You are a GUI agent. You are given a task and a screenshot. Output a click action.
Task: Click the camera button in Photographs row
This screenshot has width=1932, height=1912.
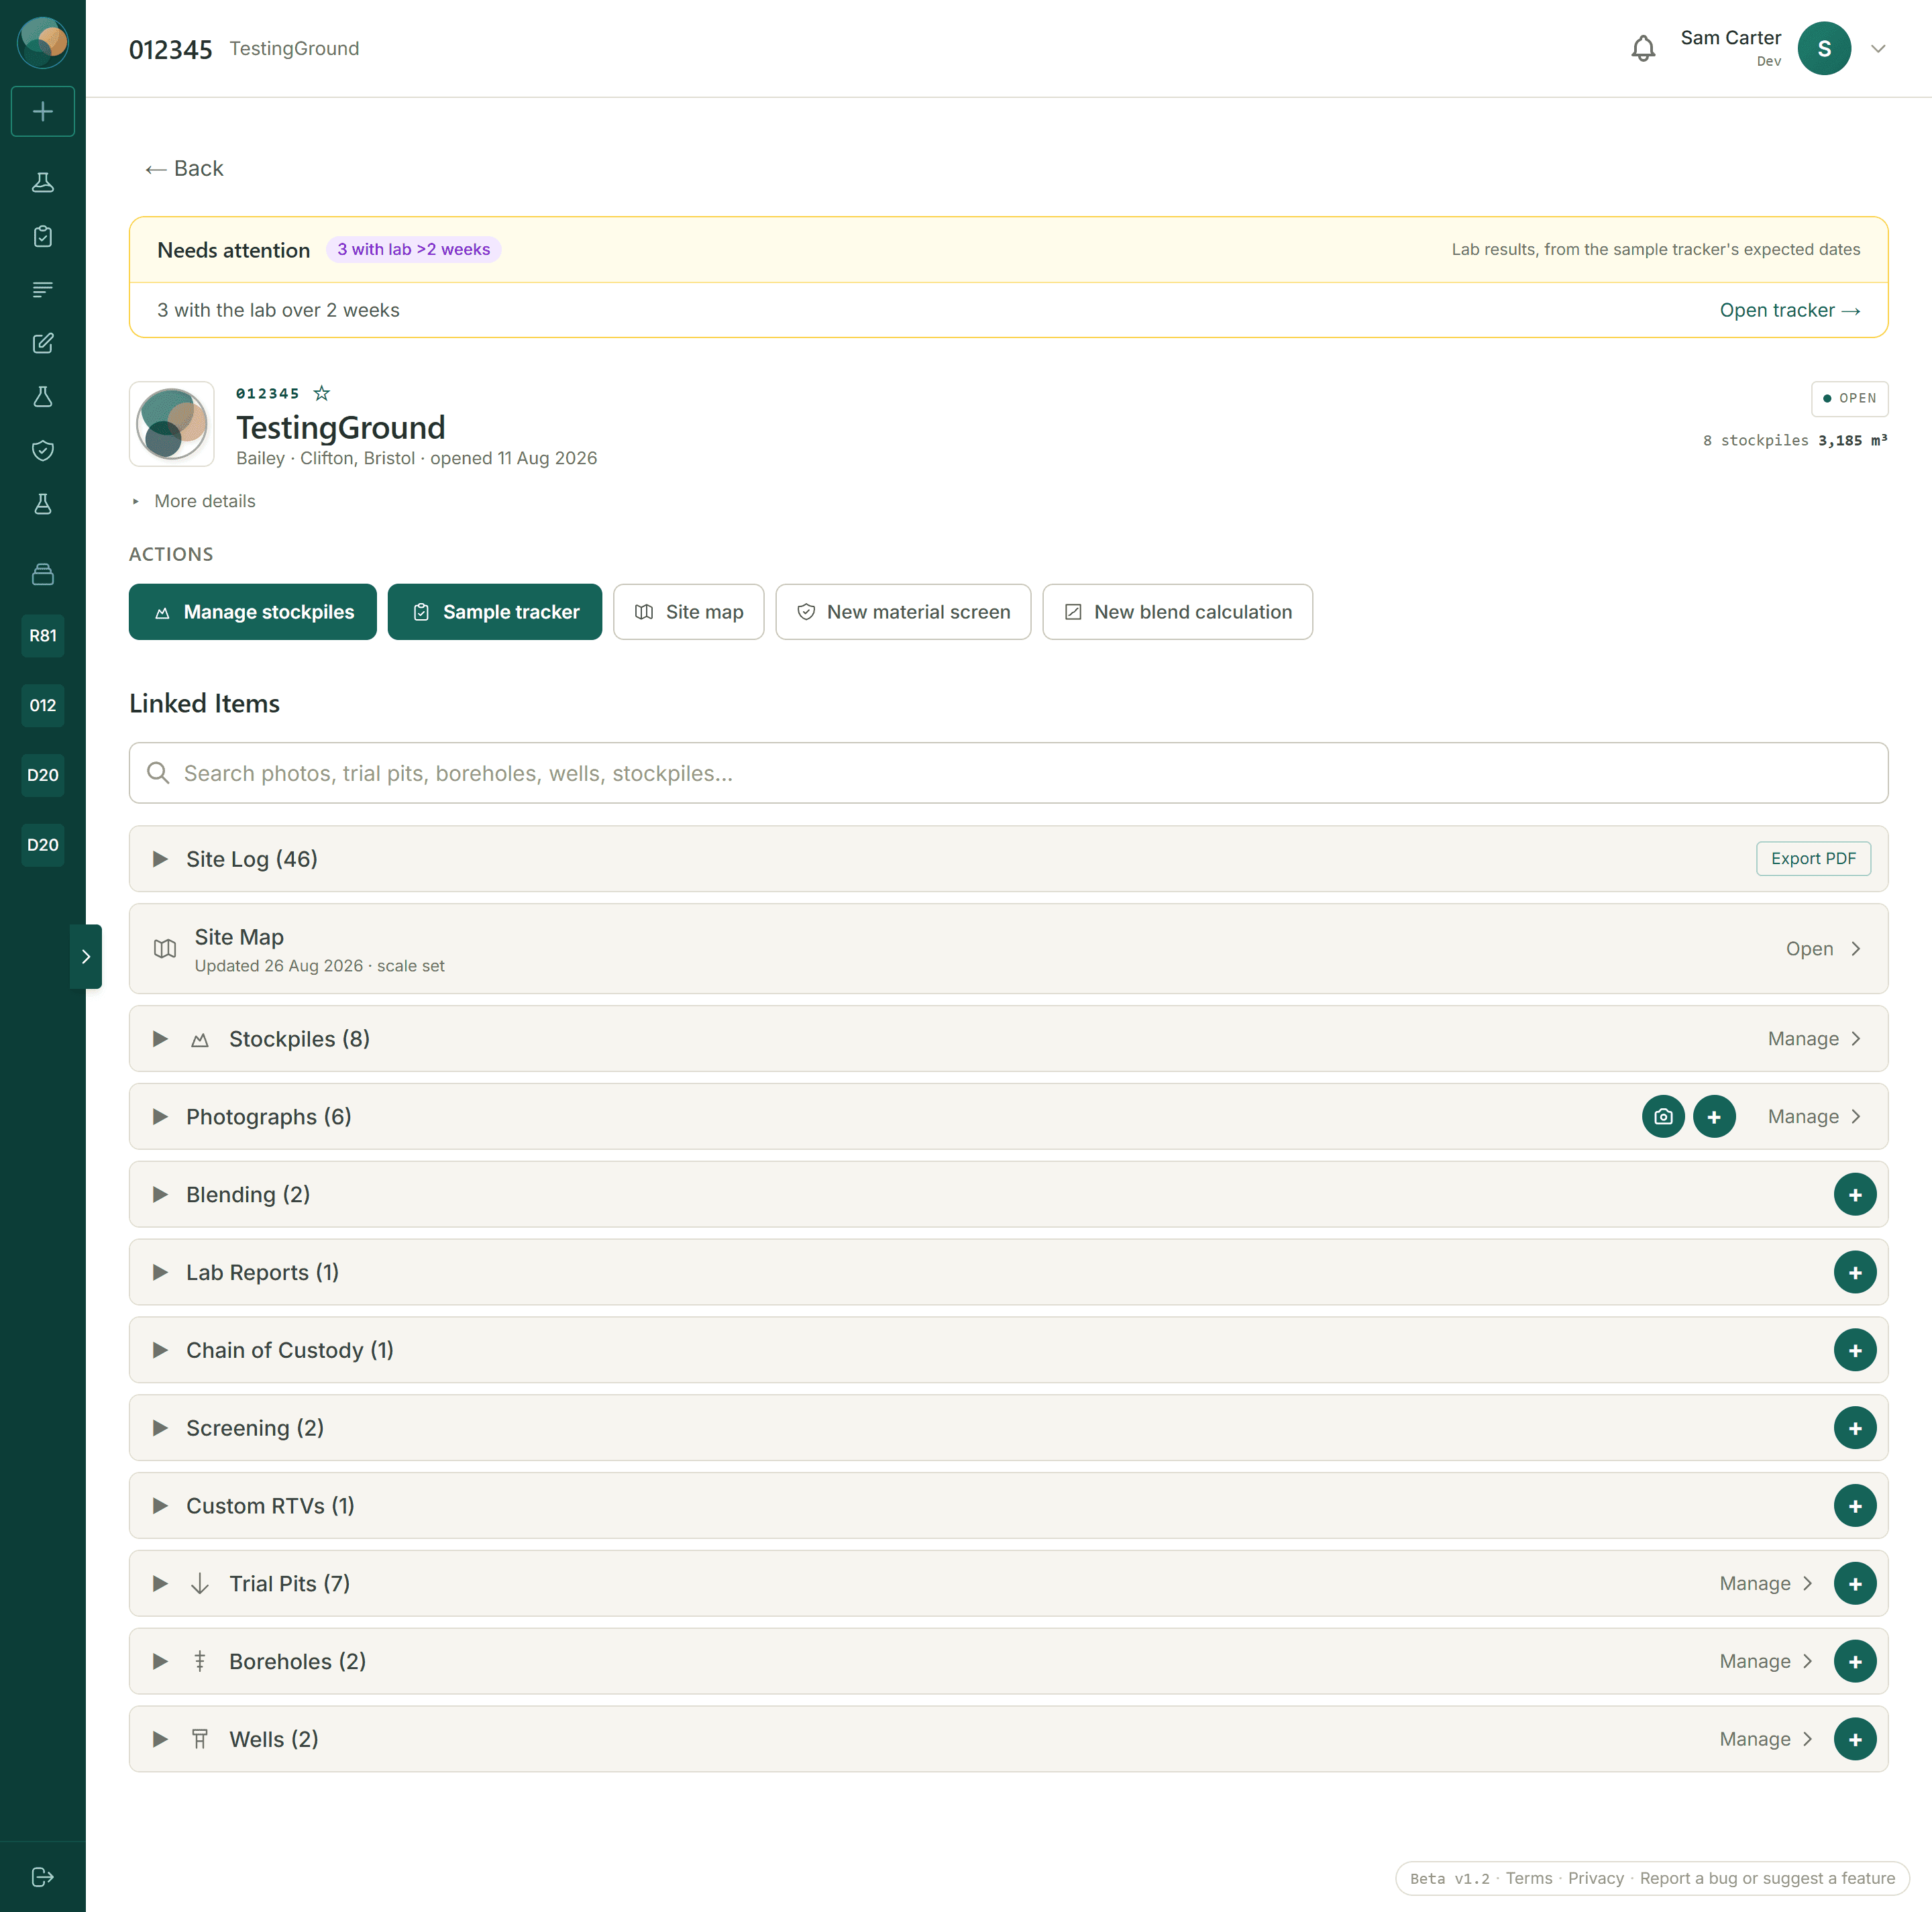(x=1663, y=1116)
